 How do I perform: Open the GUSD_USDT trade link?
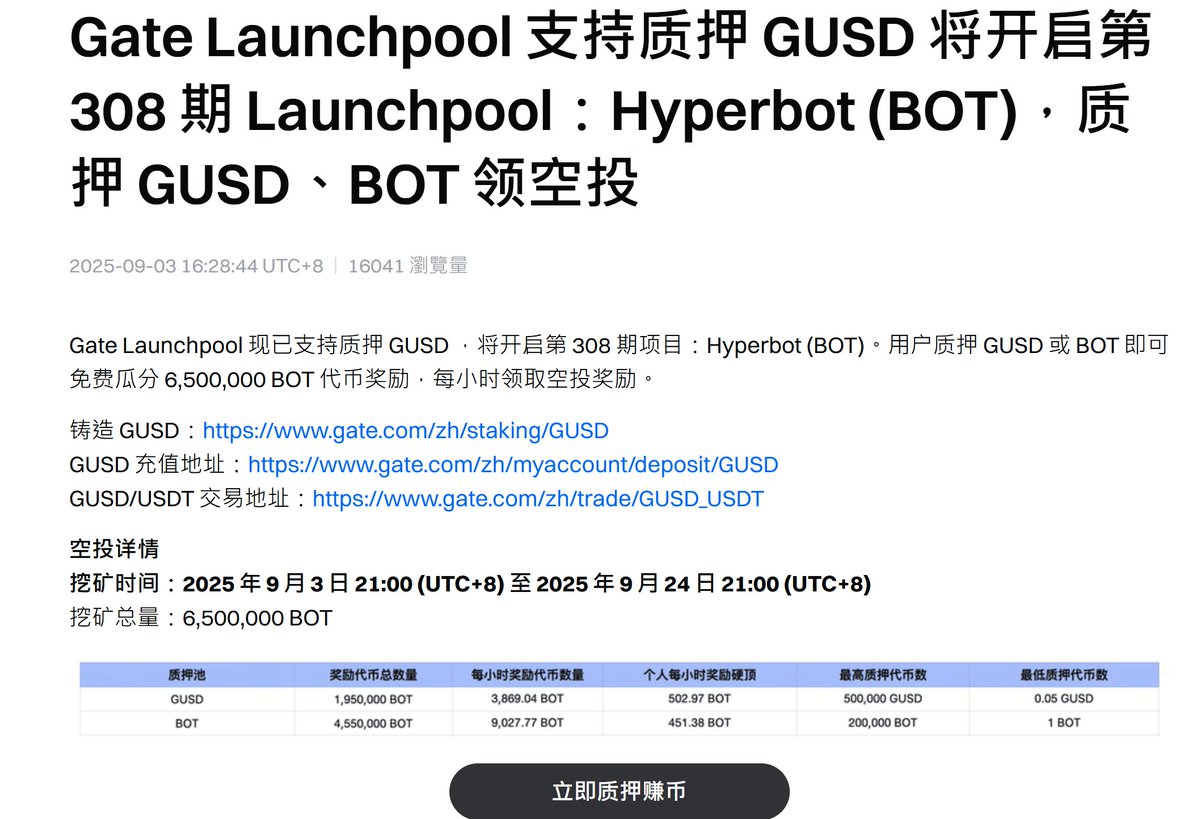[538, 498]
